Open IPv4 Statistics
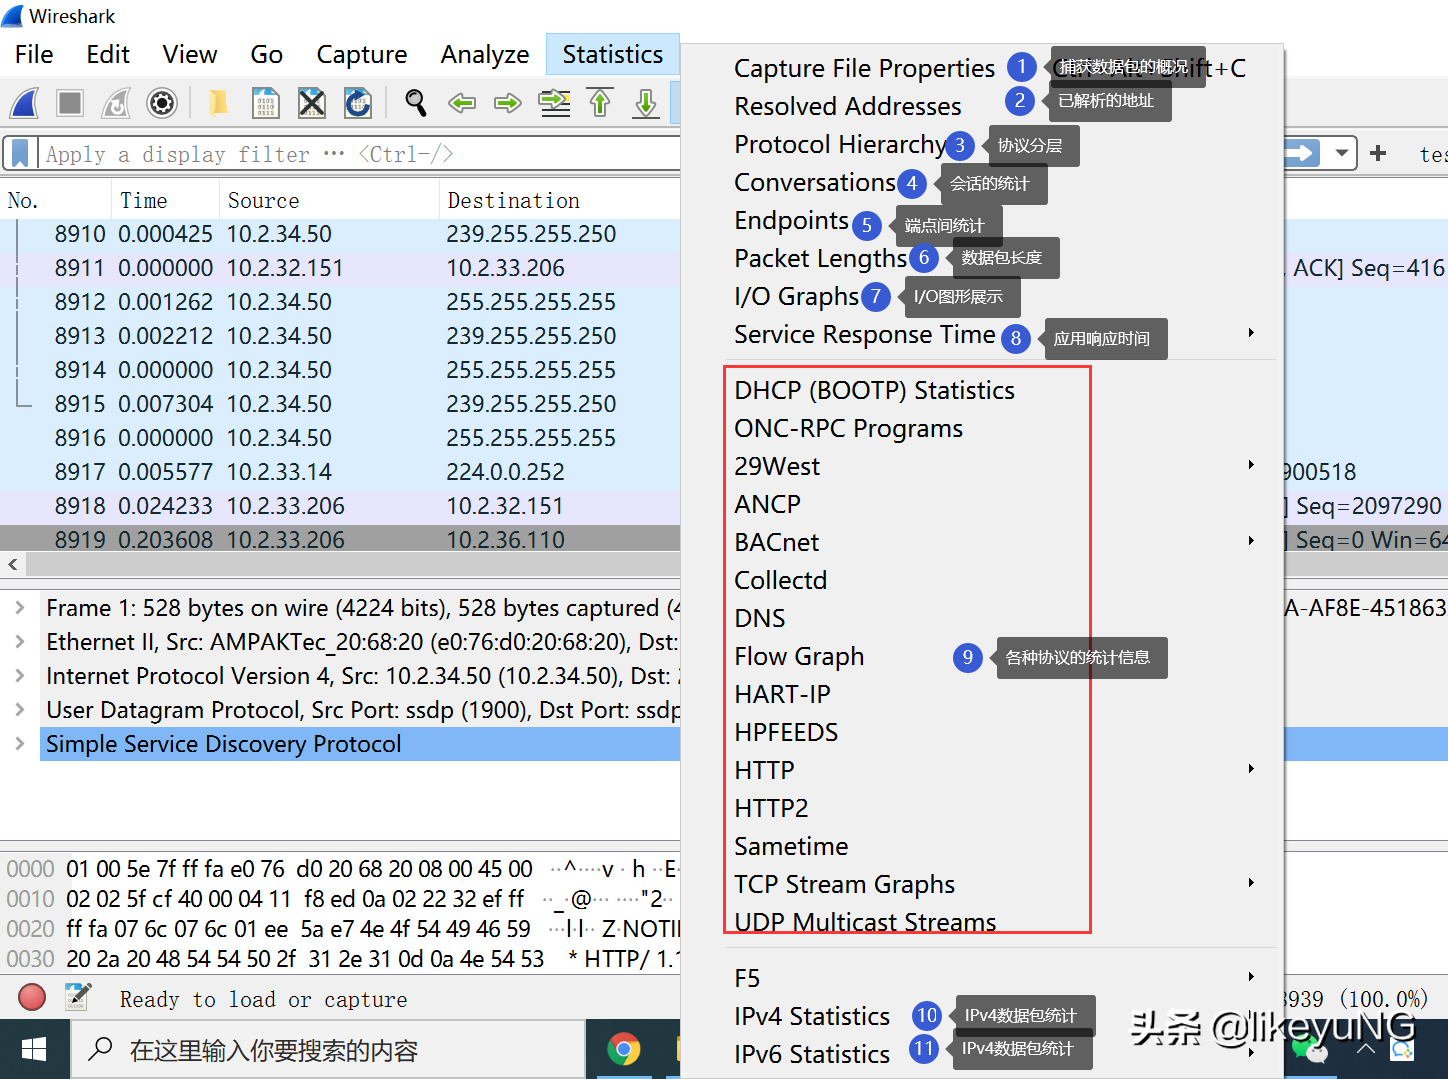 tap(812, 1016)
